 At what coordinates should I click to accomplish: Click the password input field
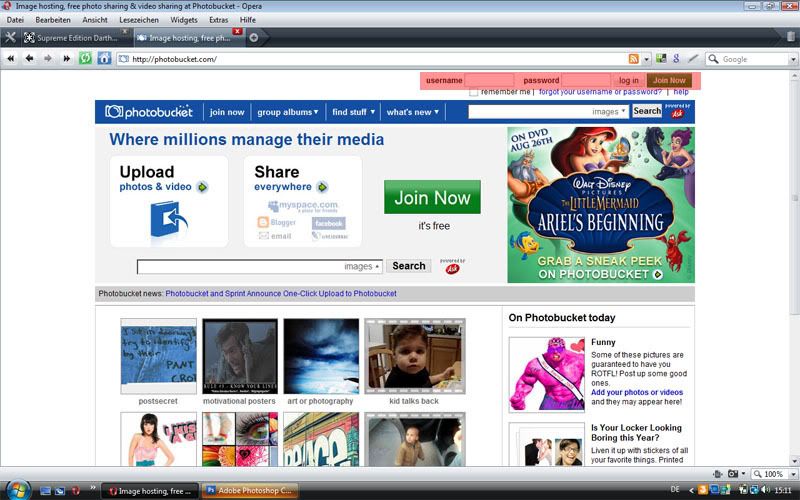[x=586, y=80]
